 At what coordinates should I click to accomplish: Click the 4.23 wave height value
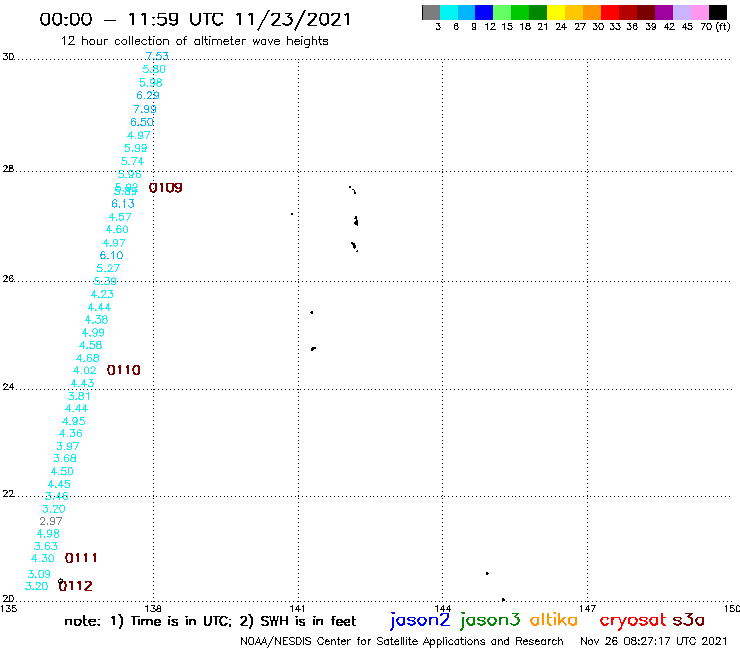point(102,294)
